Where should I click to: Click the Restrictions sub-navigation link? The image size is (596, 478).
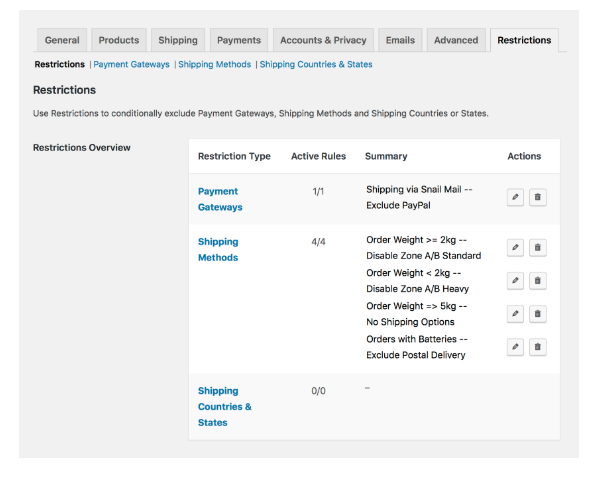pos(60,64)
